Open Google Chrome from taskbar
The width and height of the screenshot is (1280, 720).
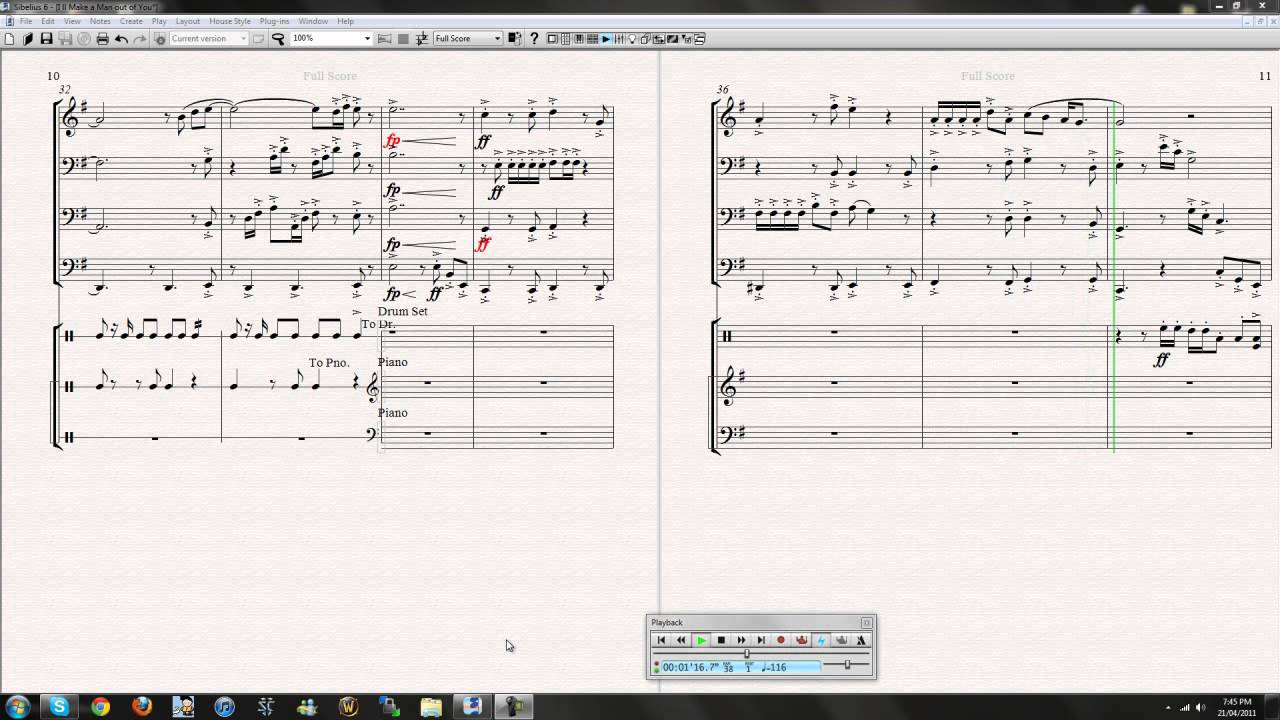[x=100, y=707]
